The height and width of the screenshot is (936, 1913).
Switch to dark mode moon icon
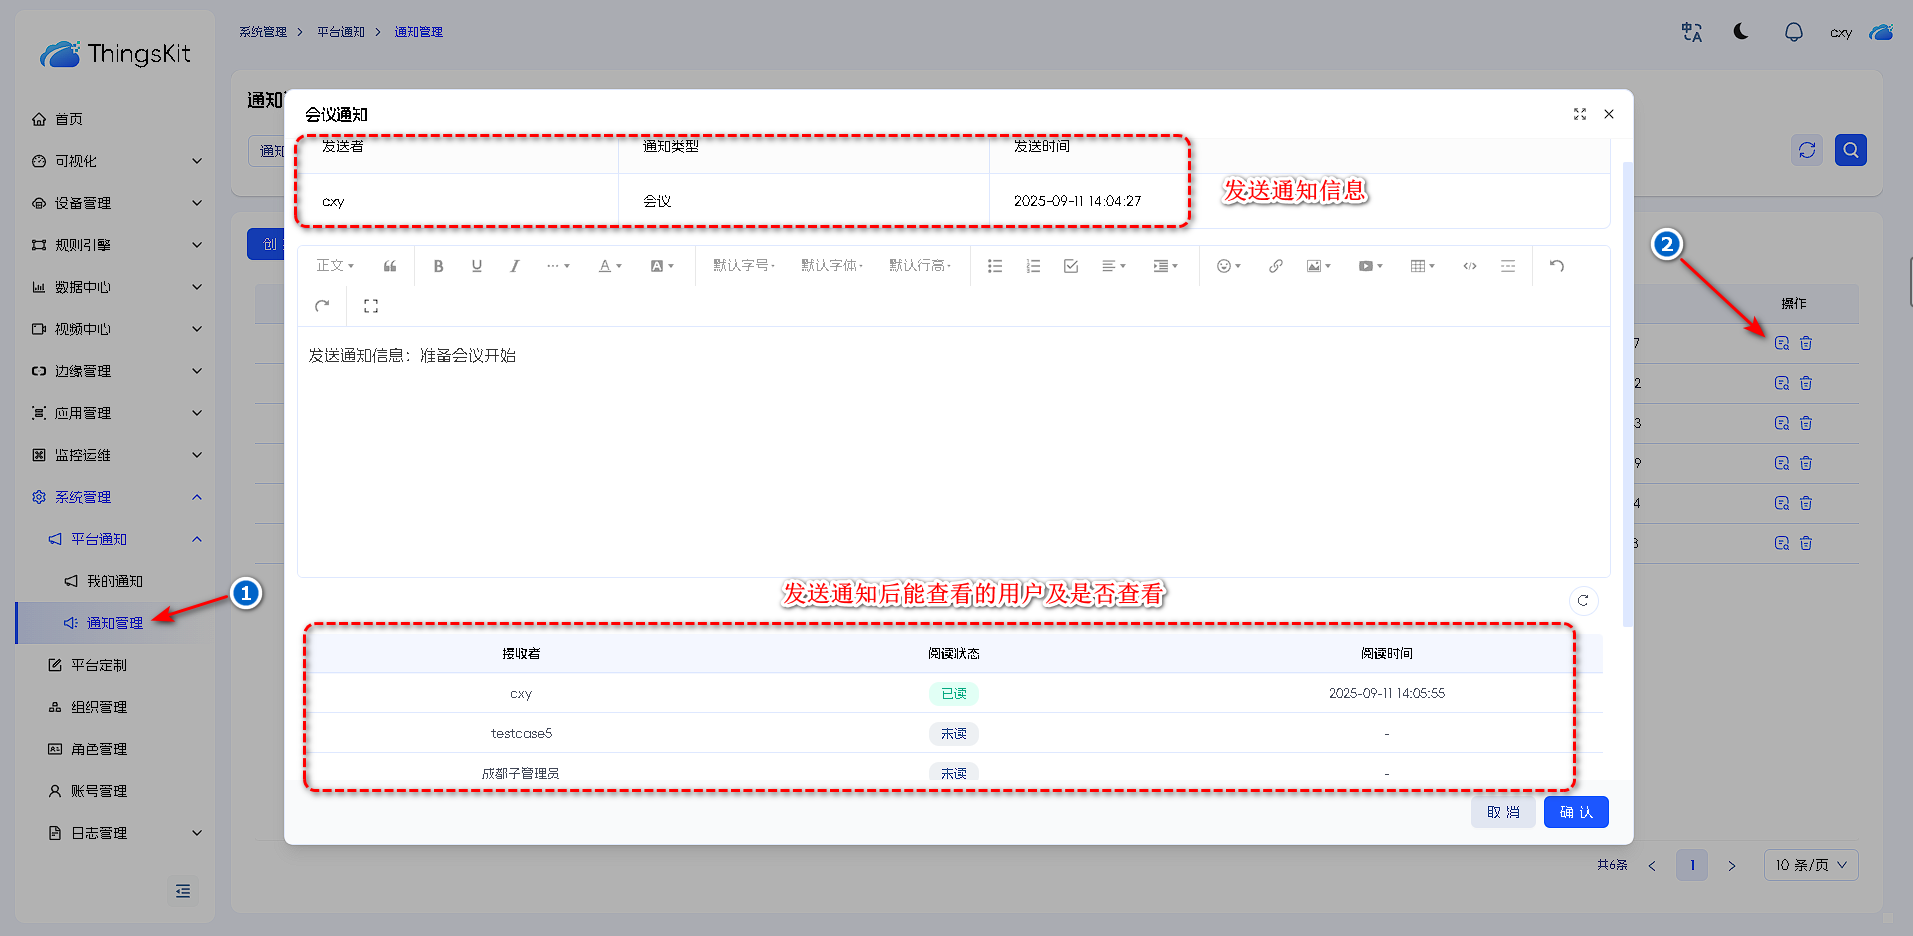1741,32
